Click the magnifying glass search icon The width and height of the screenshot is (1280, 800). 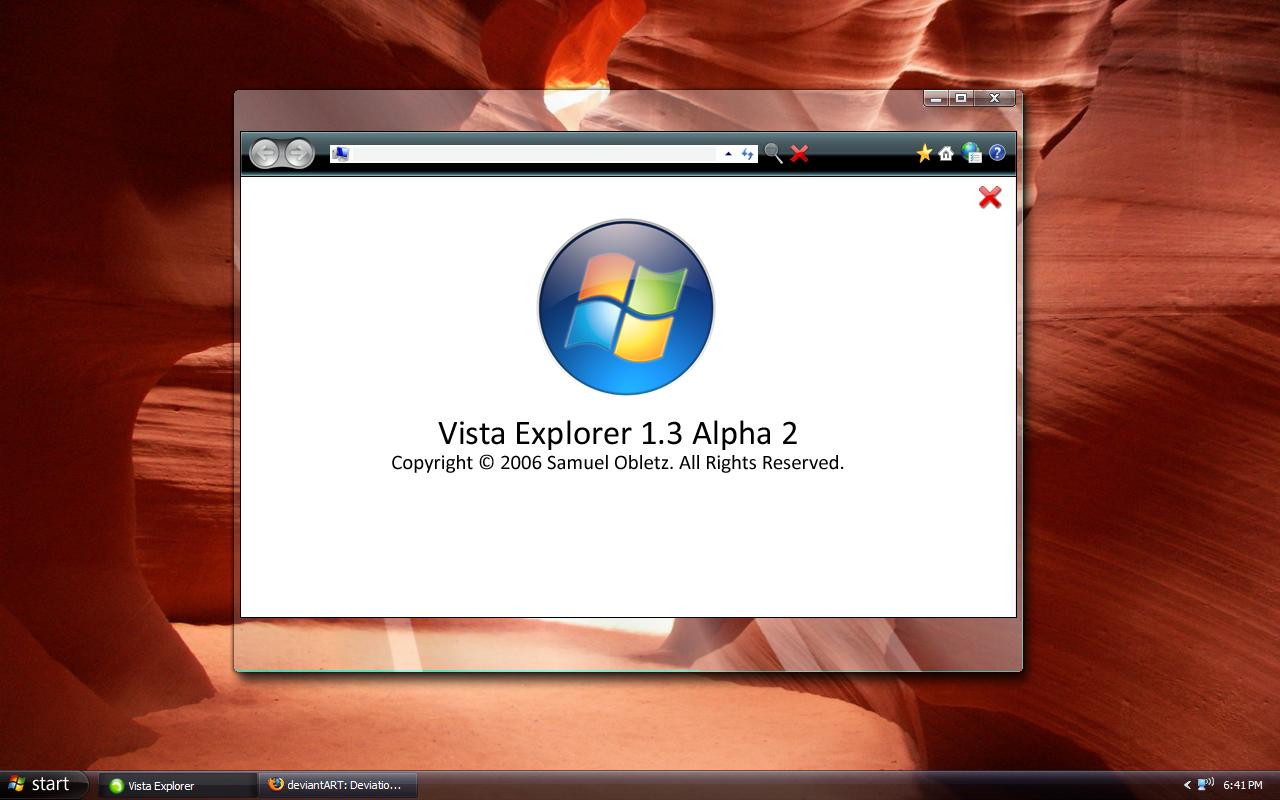pyautogui.click(x=773, y=153)
